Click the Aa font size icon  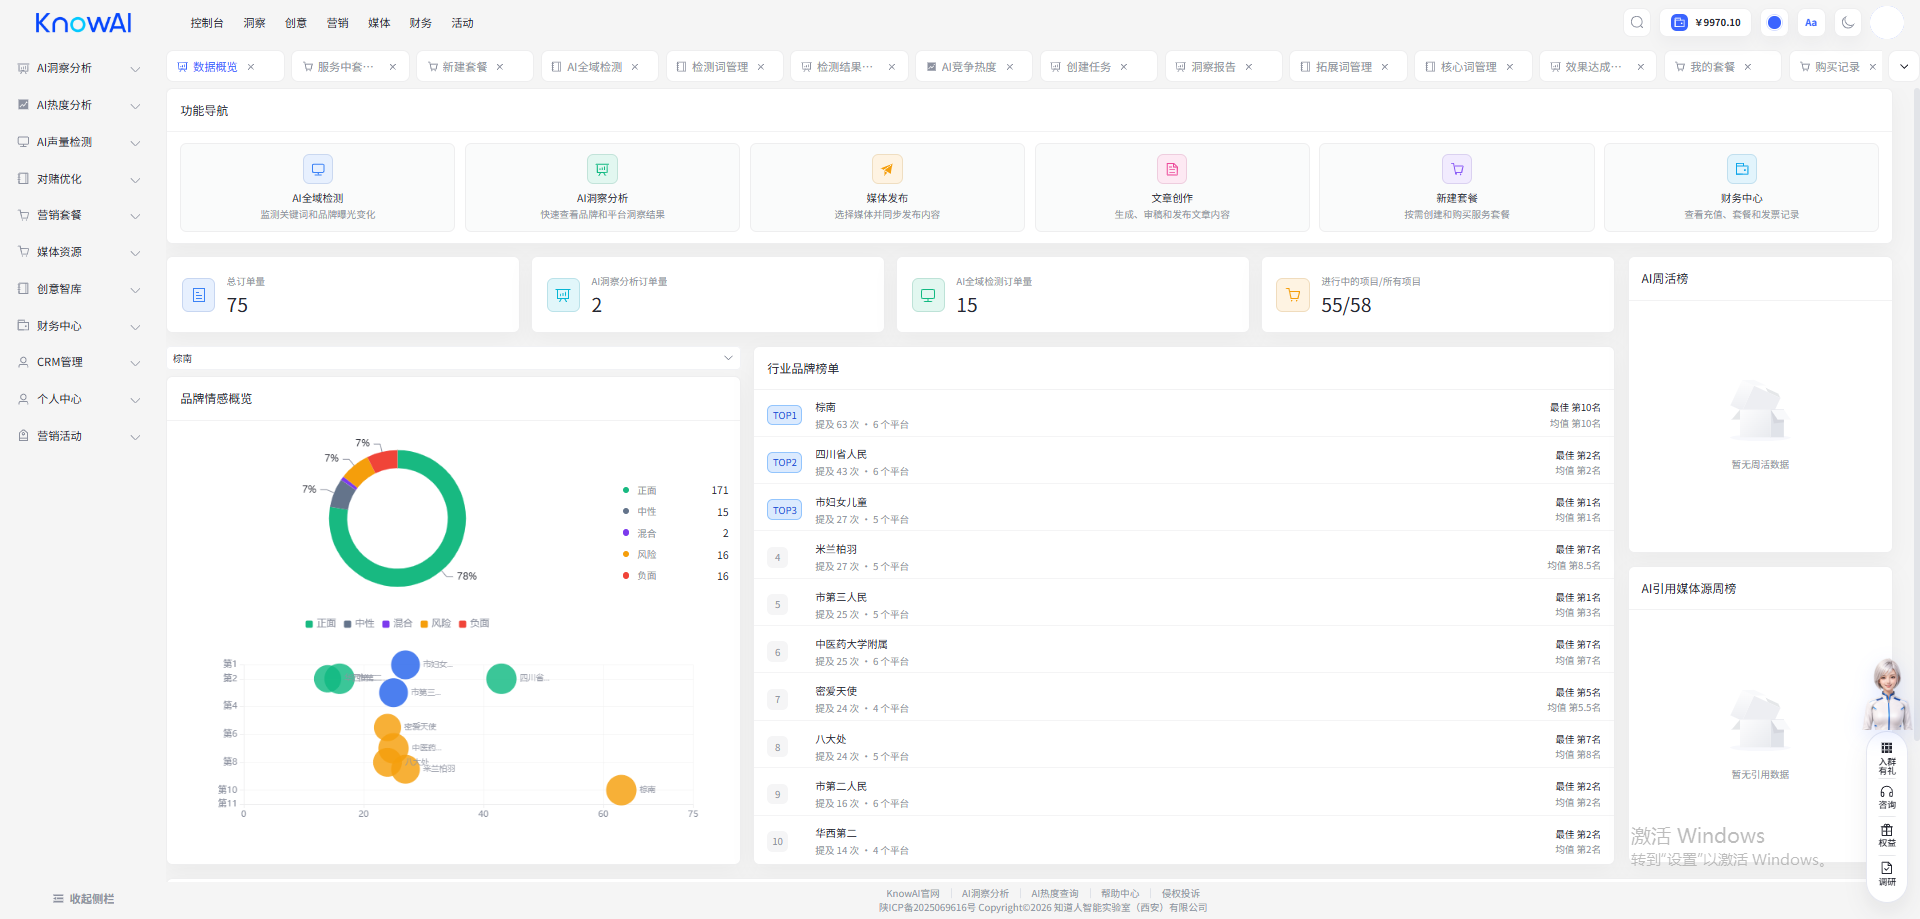click(1811, 22)
